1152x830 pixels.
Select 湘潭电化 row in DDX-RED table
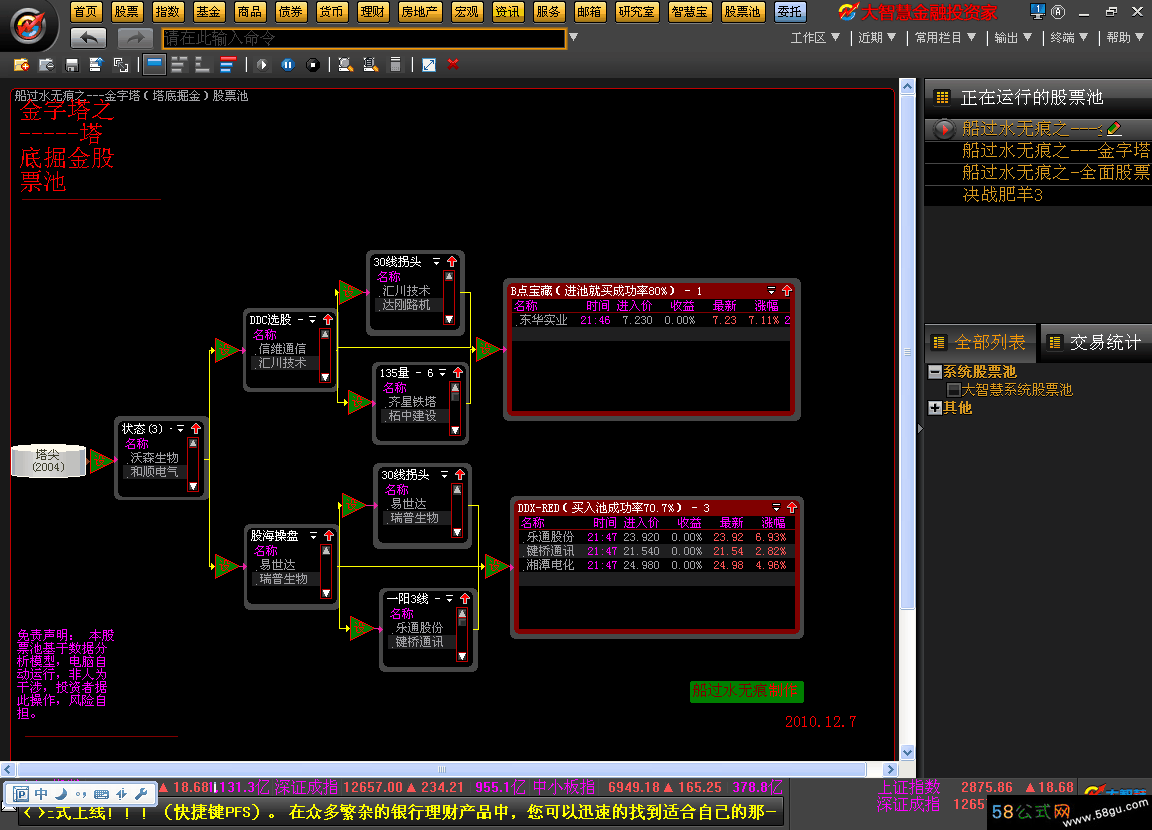coord(656,566)
